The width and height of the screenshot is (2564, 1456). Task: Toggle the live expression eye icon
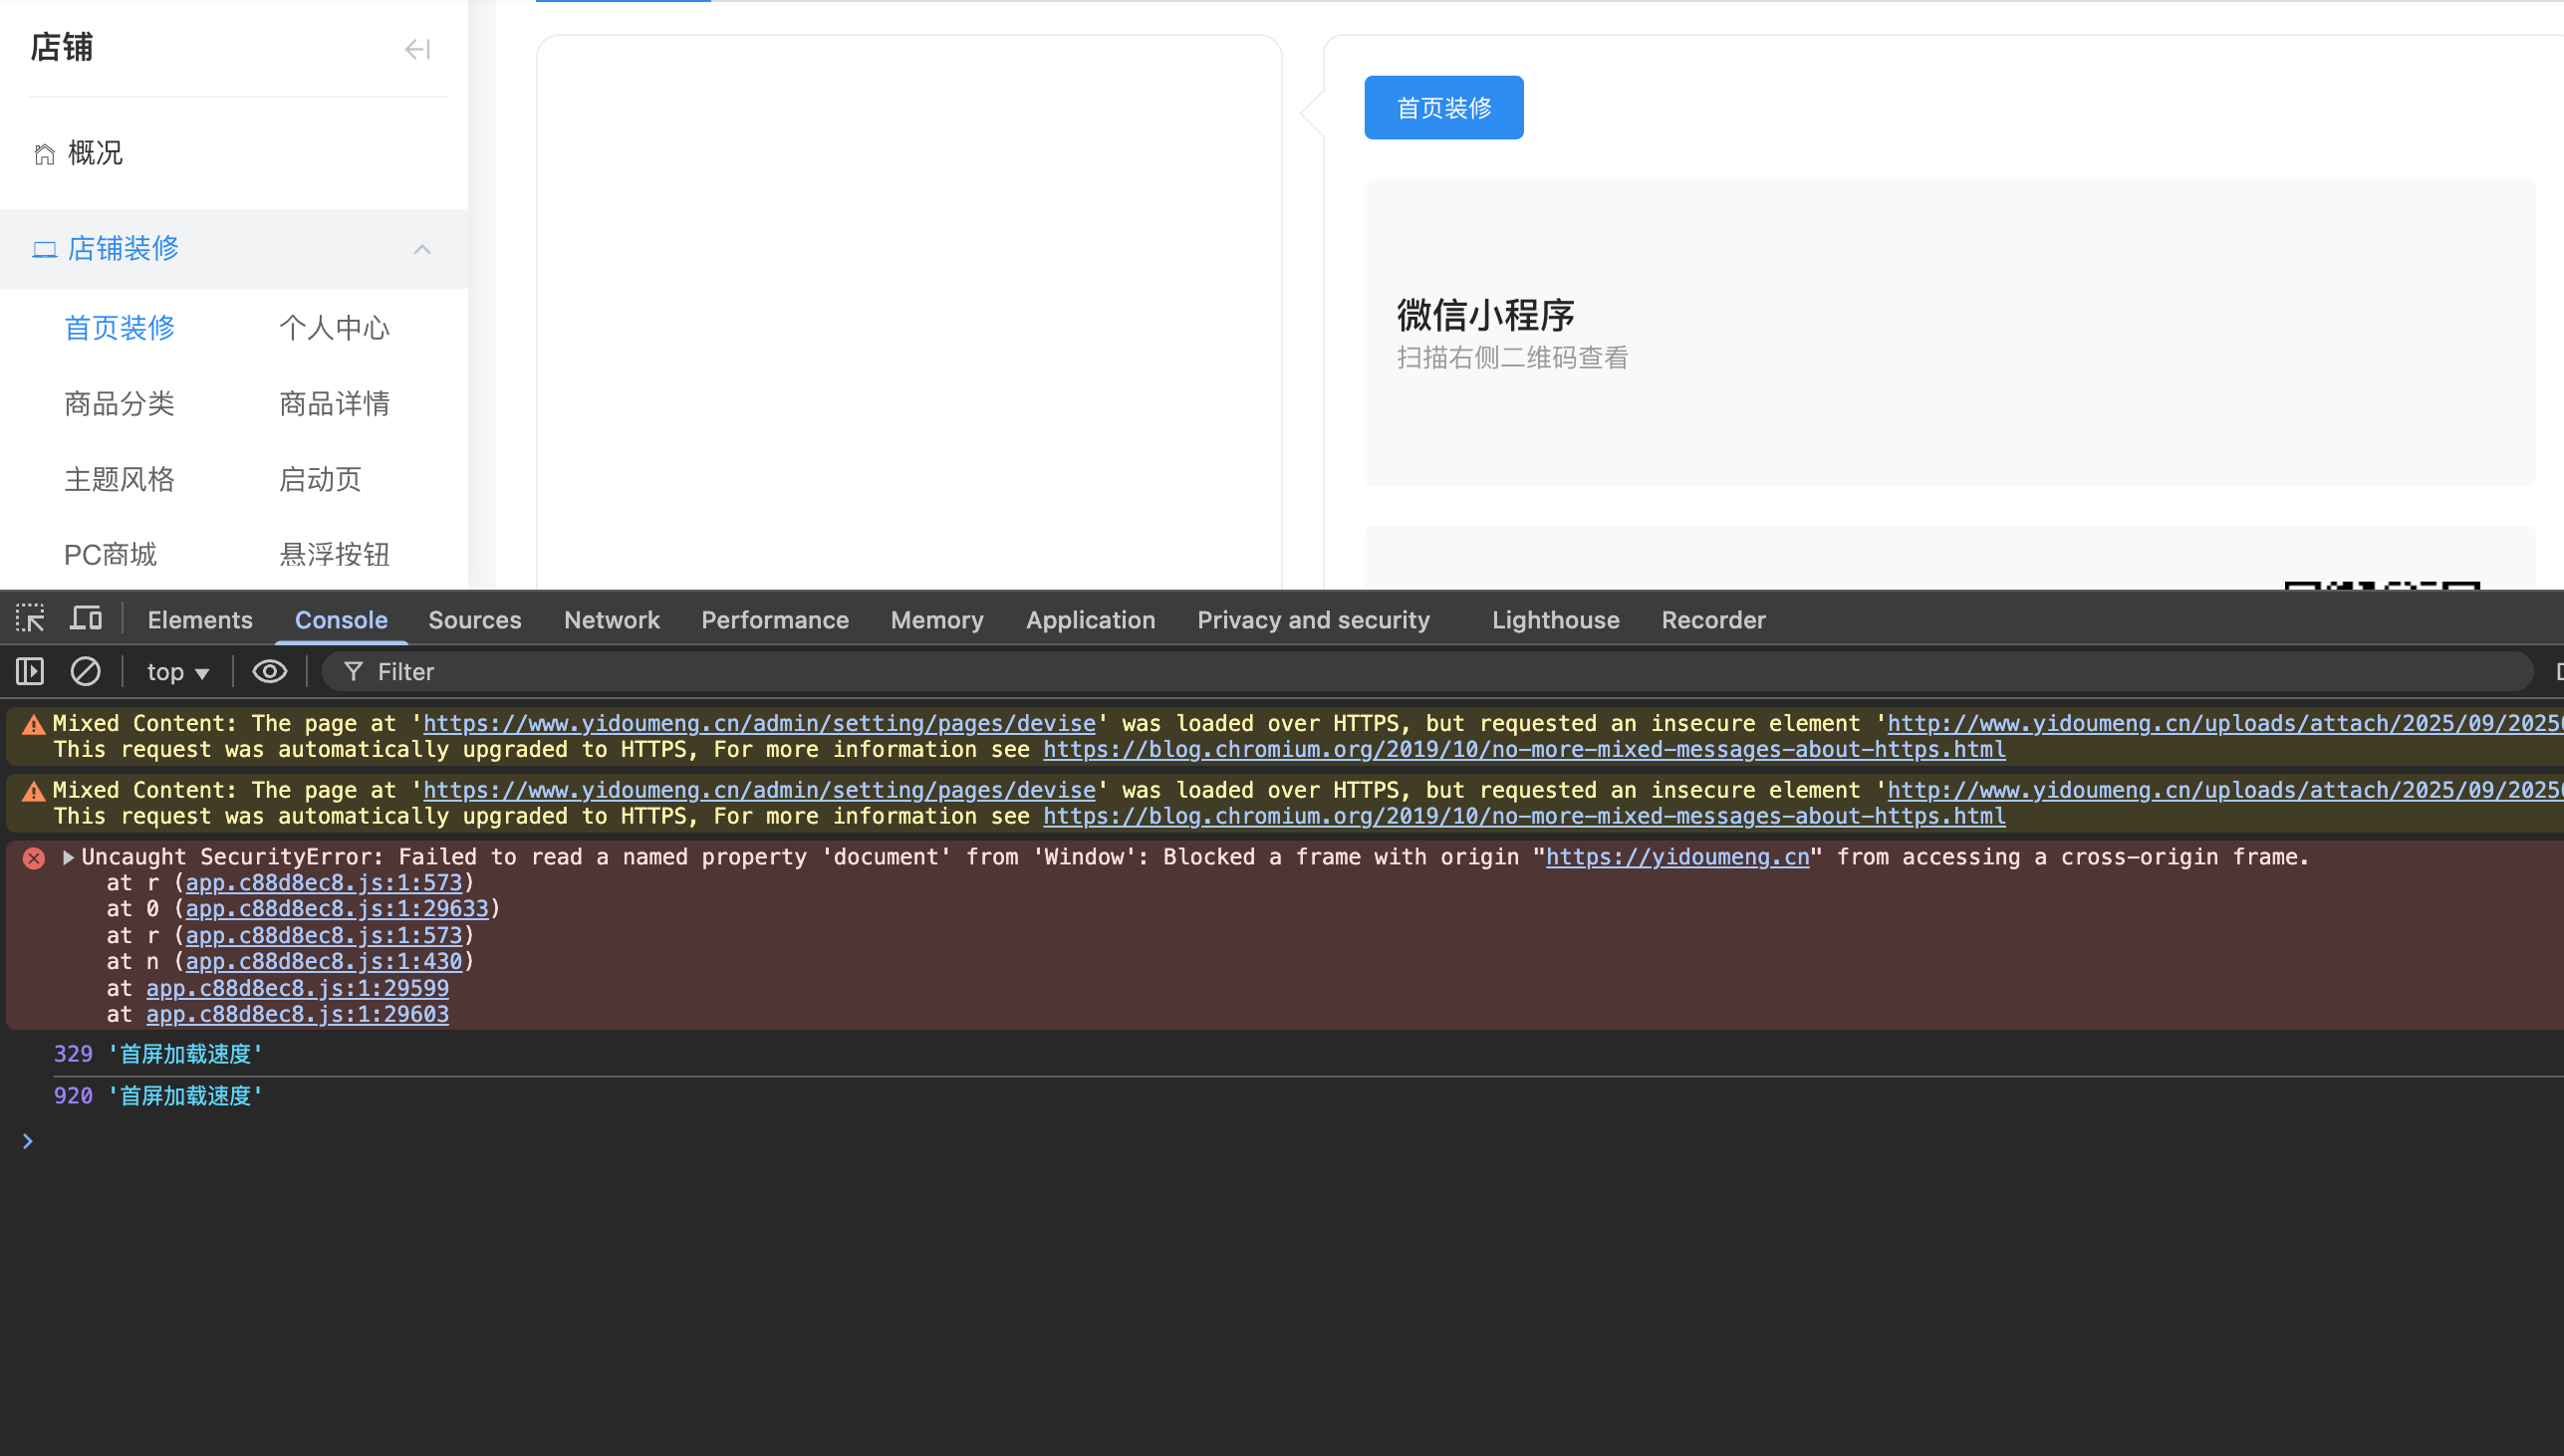269,671
